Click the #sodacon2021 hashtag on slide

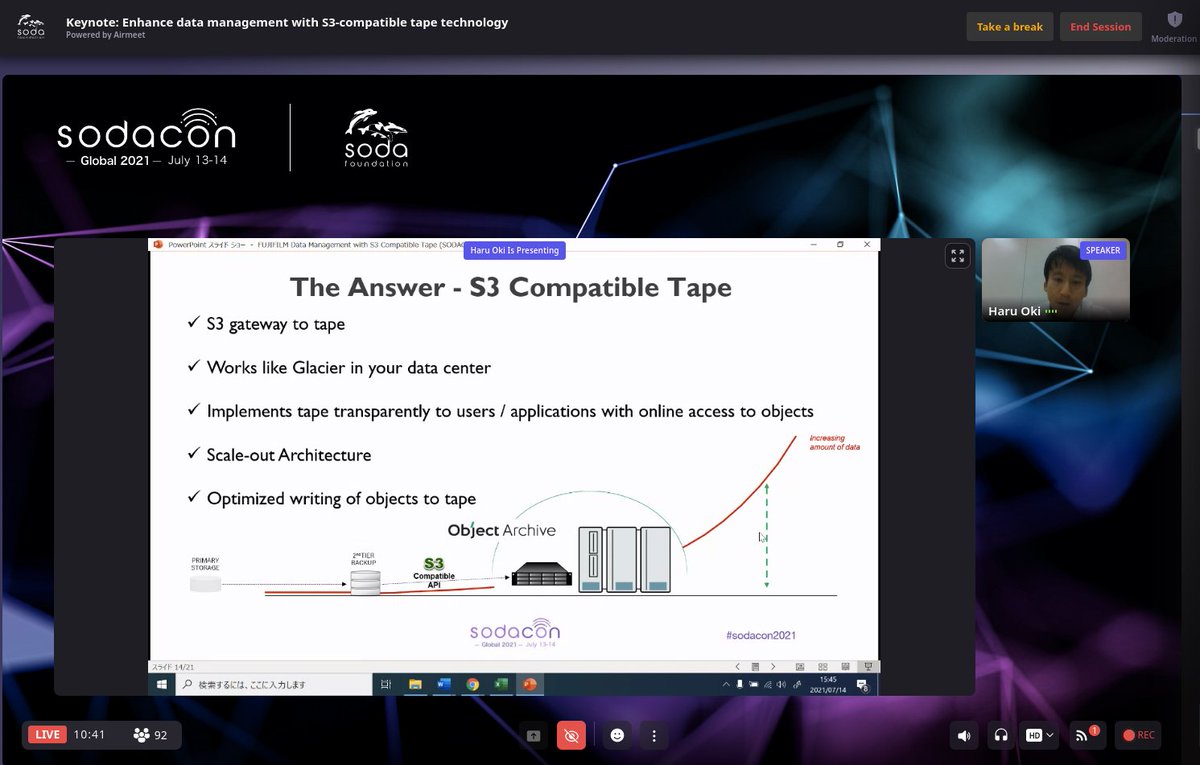pos(760,635)
